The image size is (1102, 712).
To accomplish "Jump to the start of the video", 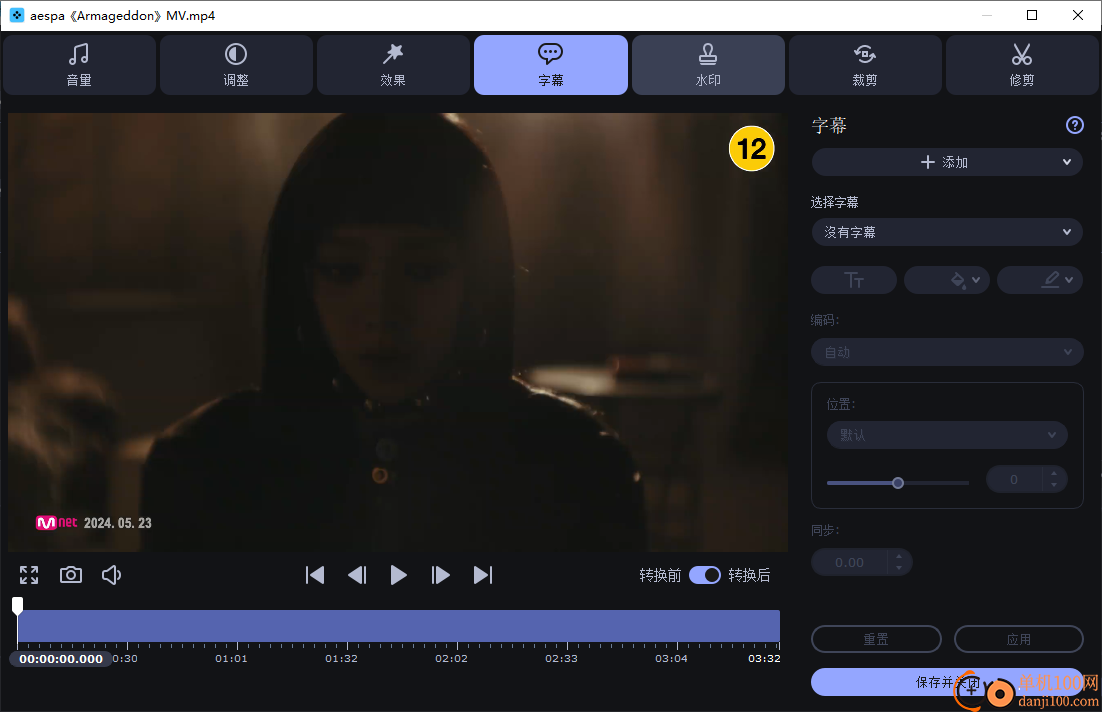I will (315, 575).
